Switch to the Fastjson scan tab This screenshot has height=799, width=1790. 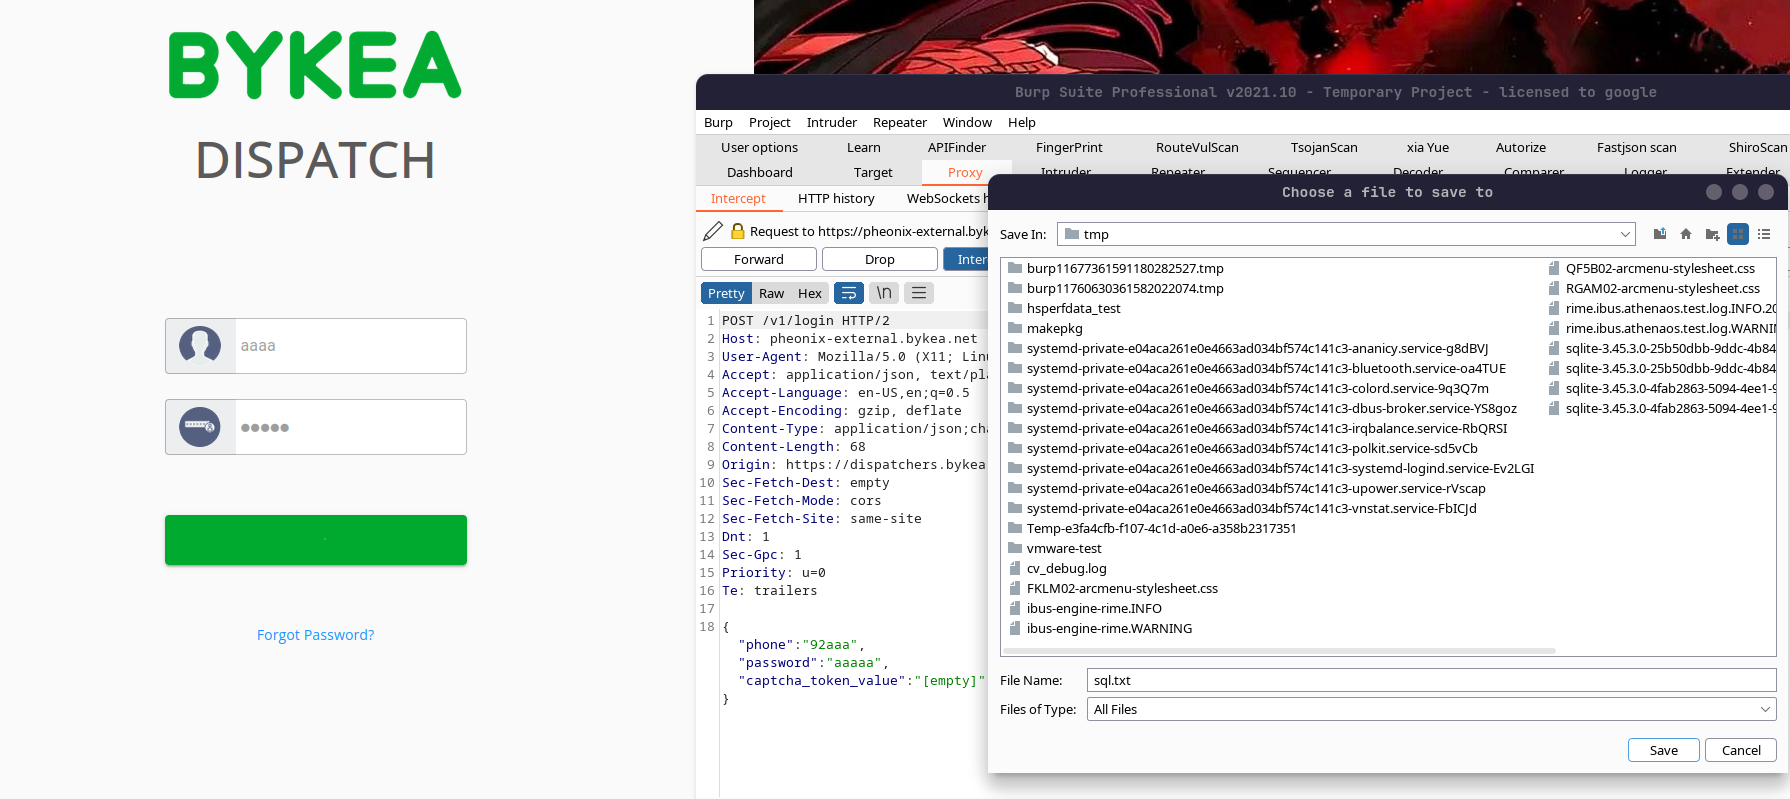pos(1637,147)
